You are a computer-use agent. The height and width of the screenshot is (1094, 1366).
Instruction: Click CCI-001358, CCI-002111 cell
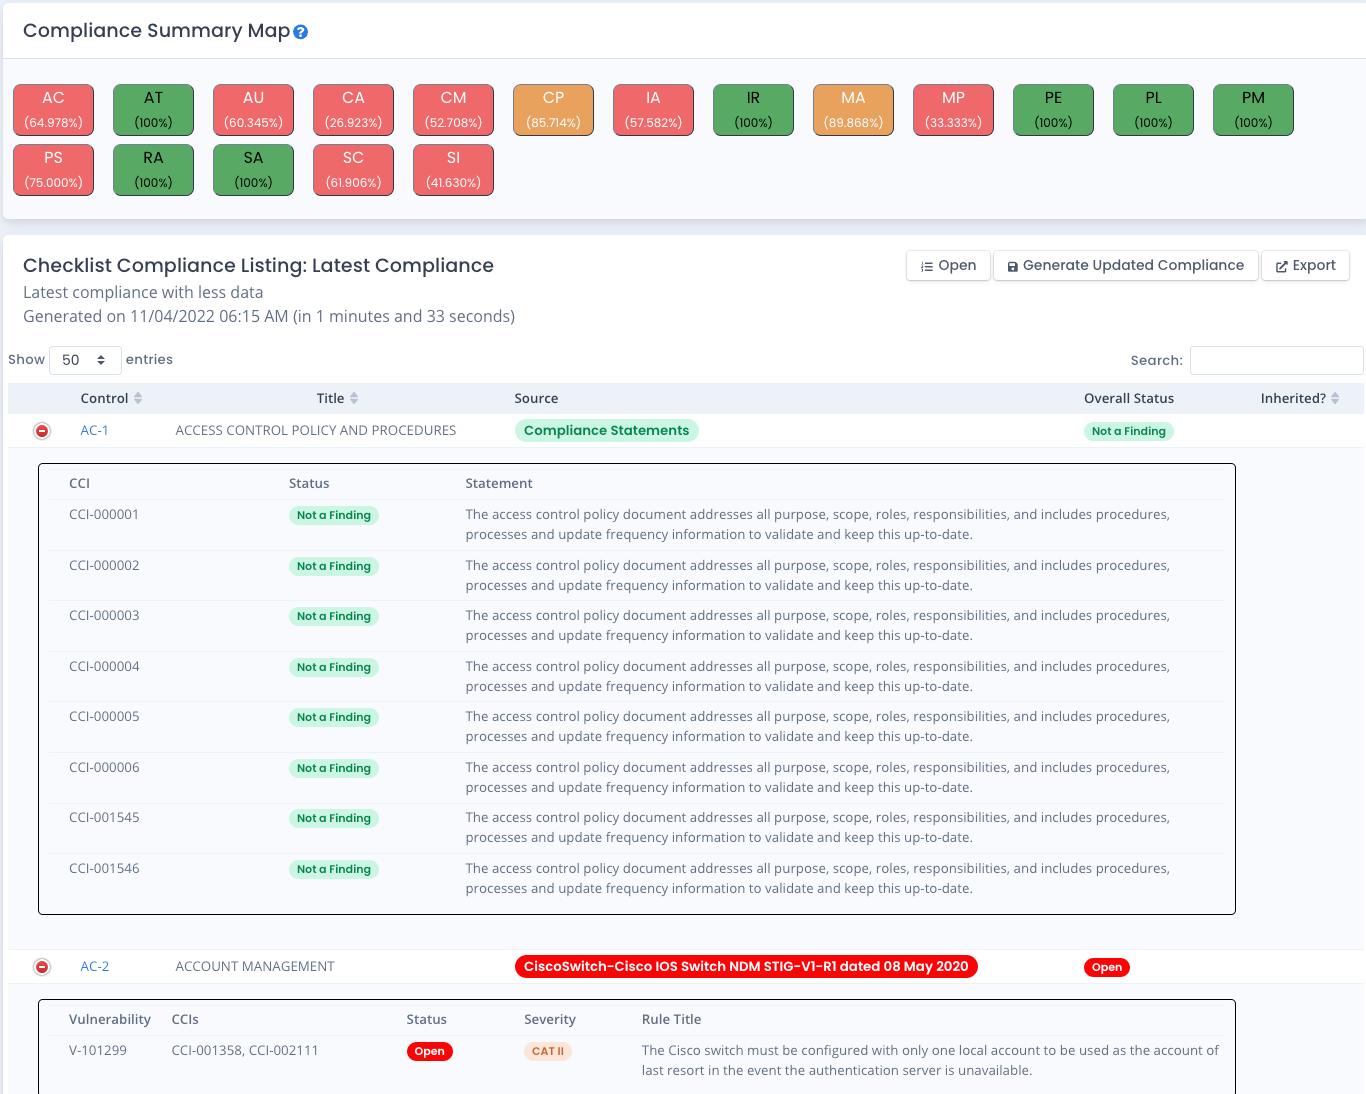click(245, 1051)
